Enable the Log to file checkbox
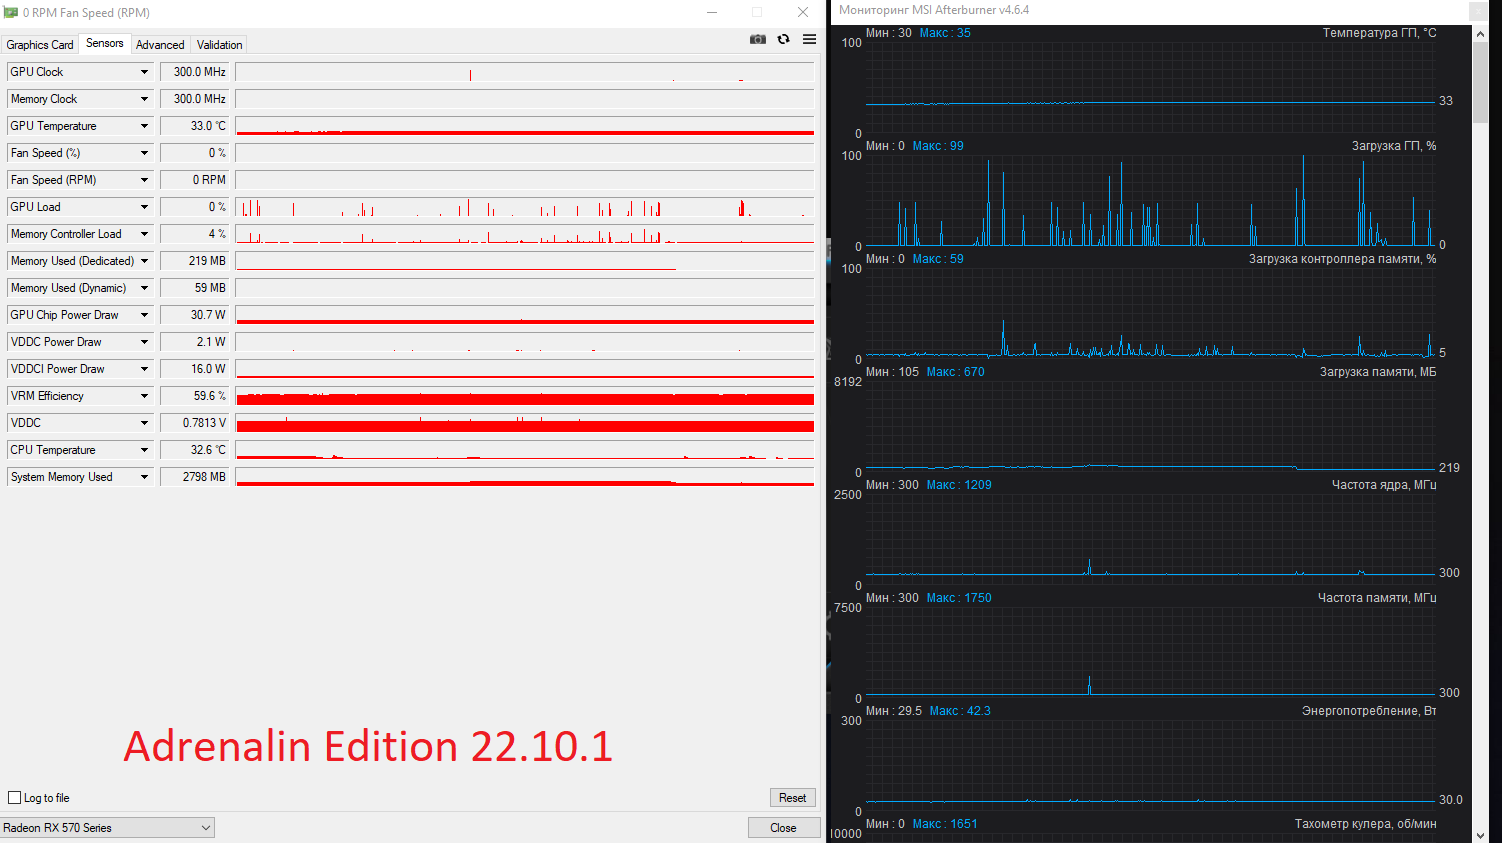This screenshot has width=1502, height=843. (x=15, y=798)
